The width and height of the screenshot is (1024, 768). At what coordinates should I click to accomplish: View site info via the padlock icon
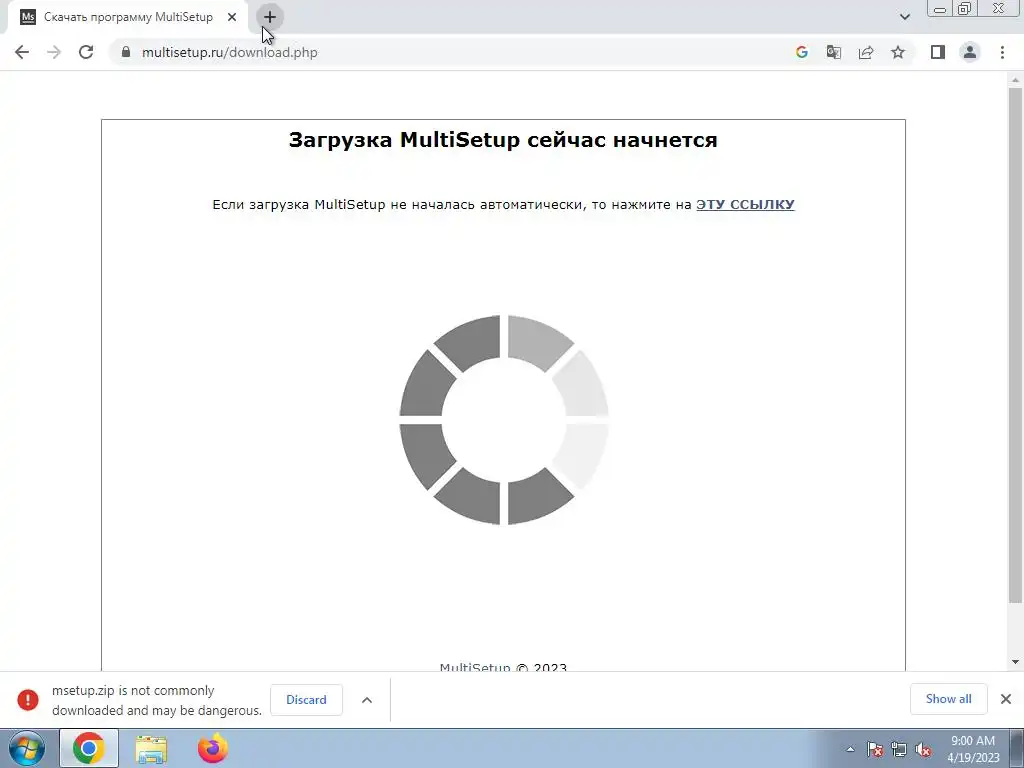click(x=126, y=52)
